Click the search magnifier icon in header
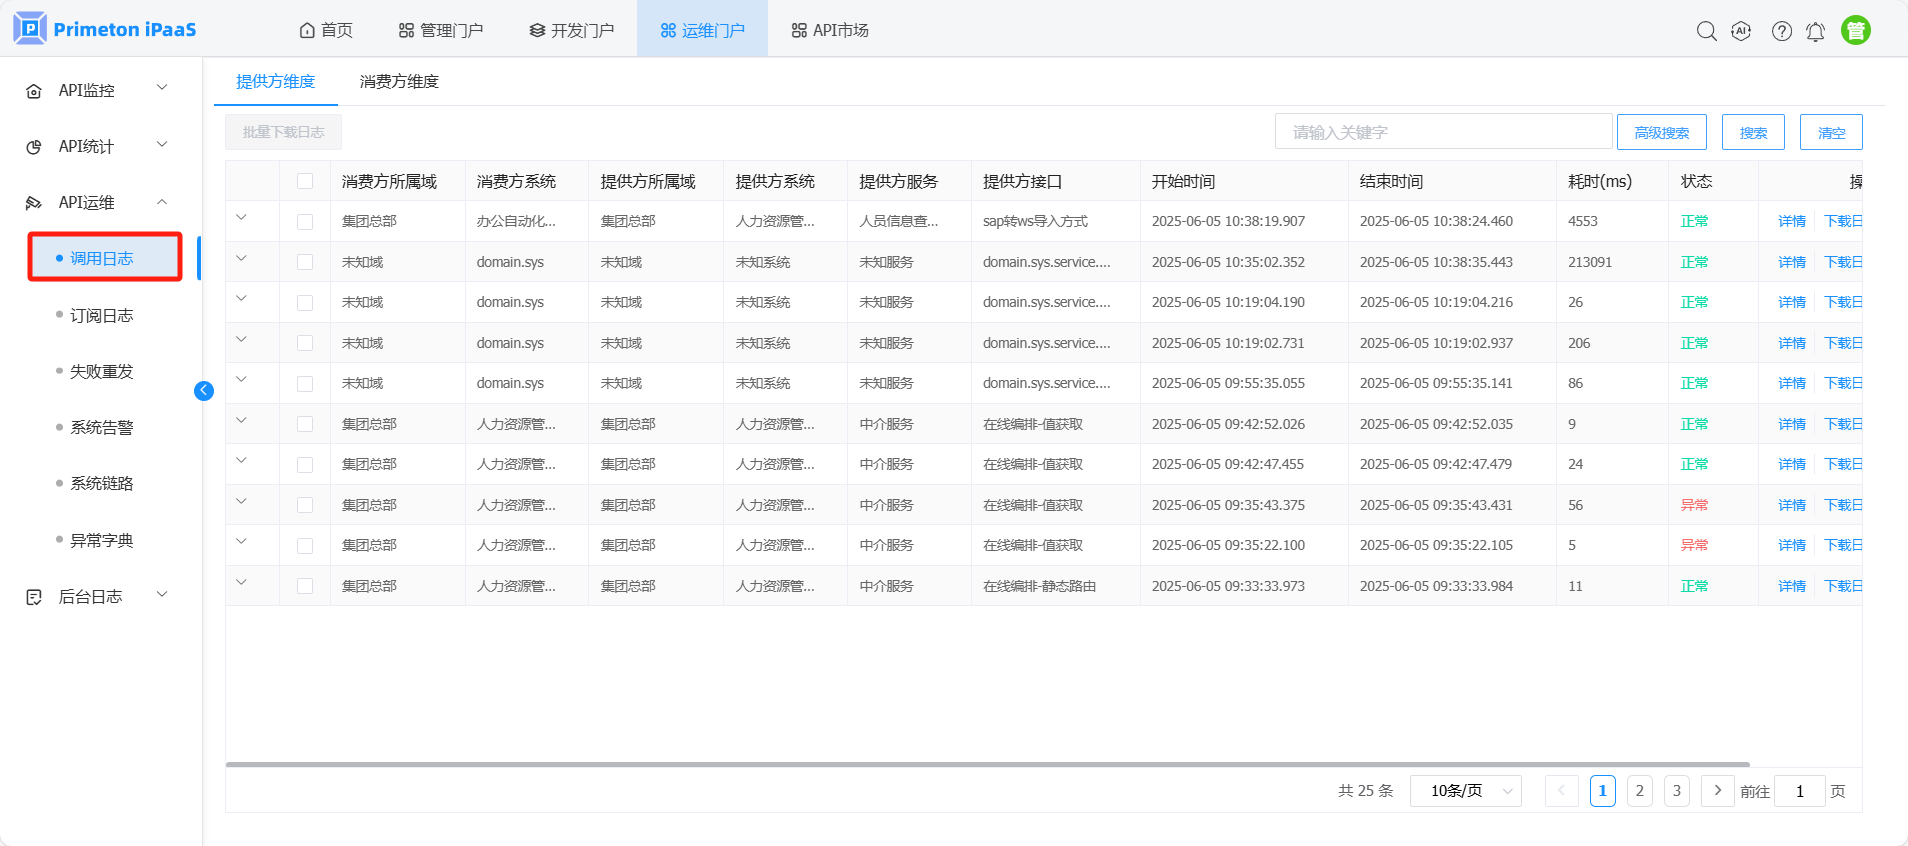Screen dimensions: 1908x846 [1706, 31]
